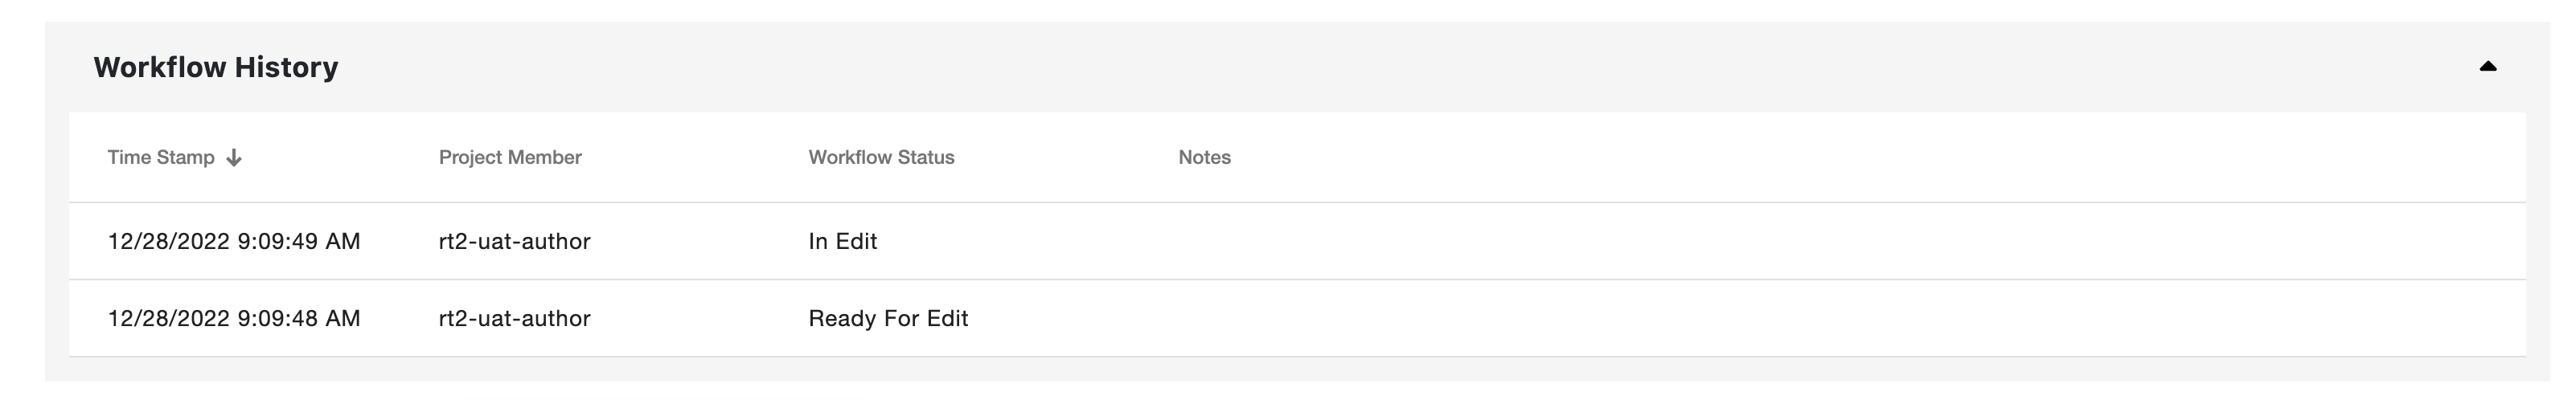Screen dimensions: 2576x400
Task: Click the Time Stamp sort arrow icon
Action: pos(234,158)
